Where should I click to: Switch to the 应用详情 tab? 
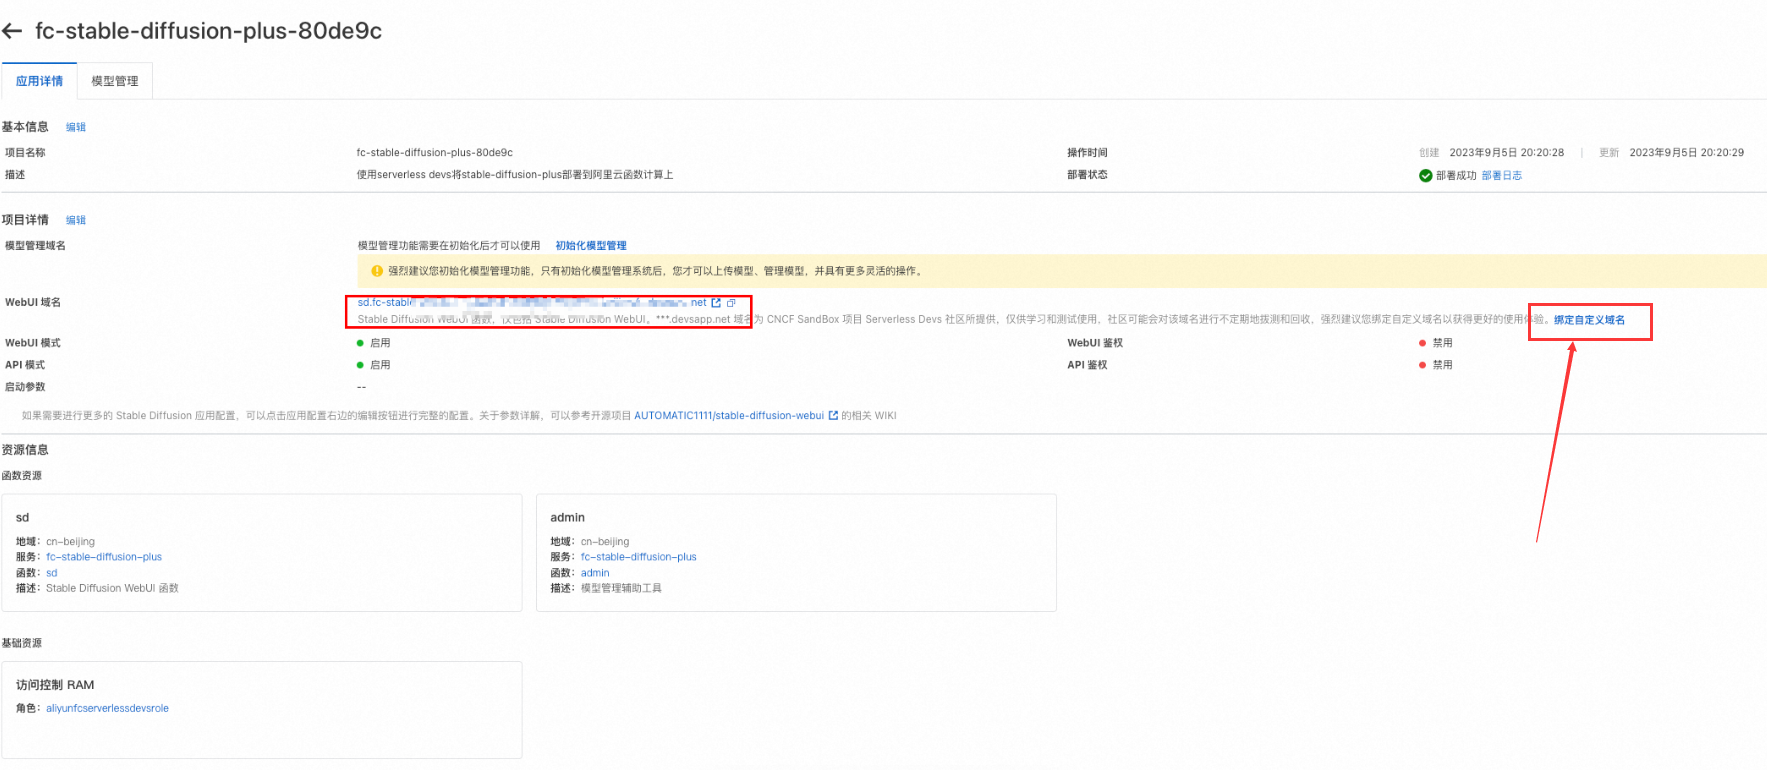coord(39,81)
